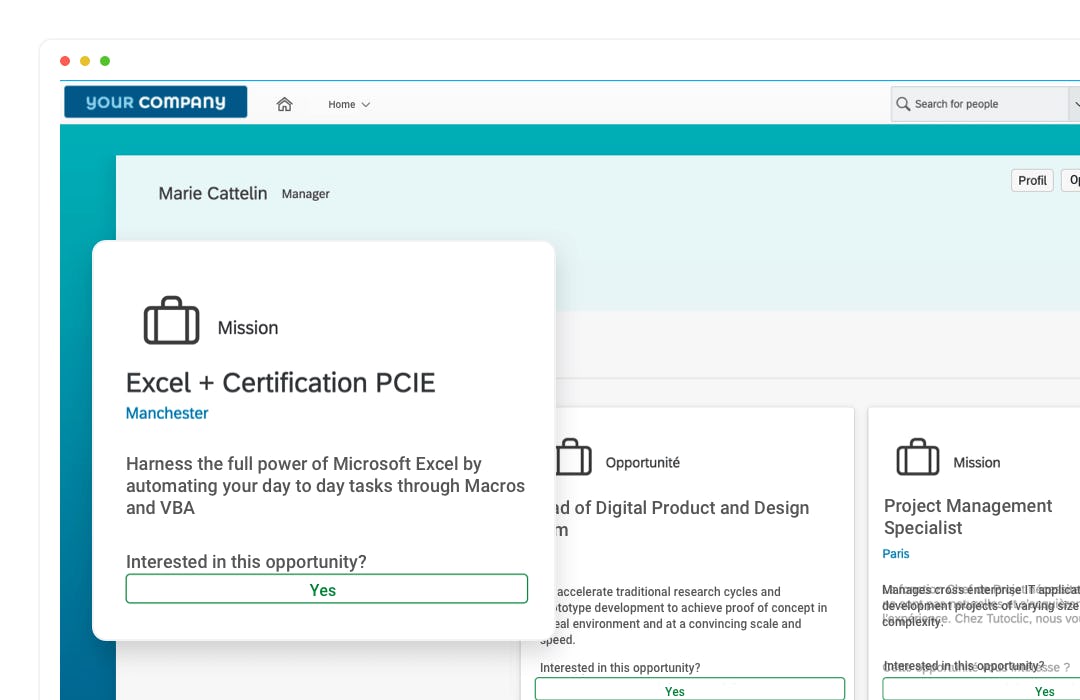This screenshot has height=700, width=1080.
Task: Click the Mission label on Excel card
Action: [248, 328]
